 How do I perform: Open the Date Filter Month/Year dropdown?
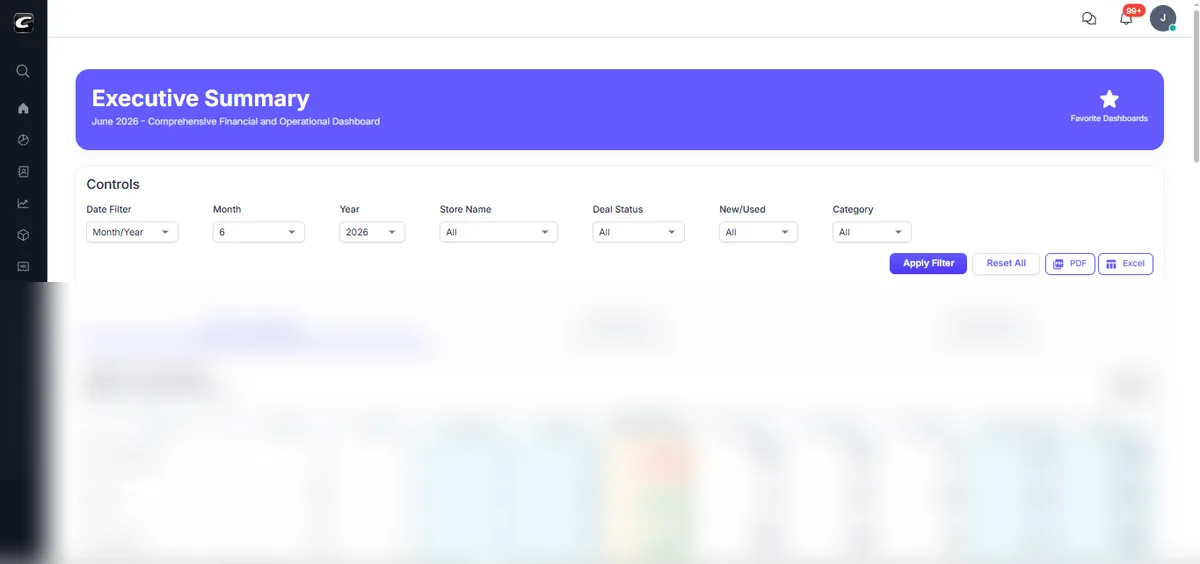[x=132, y=232]
